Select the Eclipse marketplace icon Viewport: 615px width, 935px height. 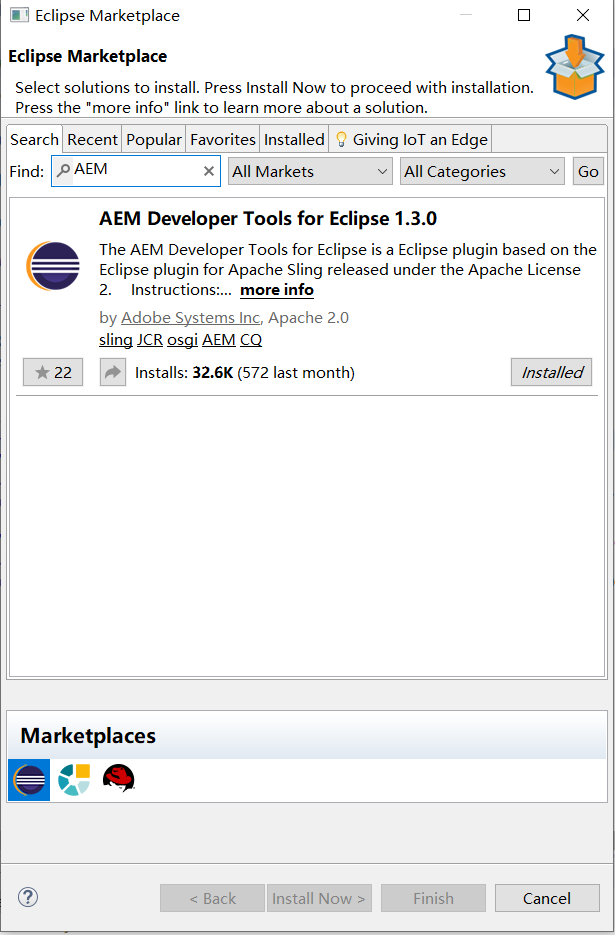[29, 780]
